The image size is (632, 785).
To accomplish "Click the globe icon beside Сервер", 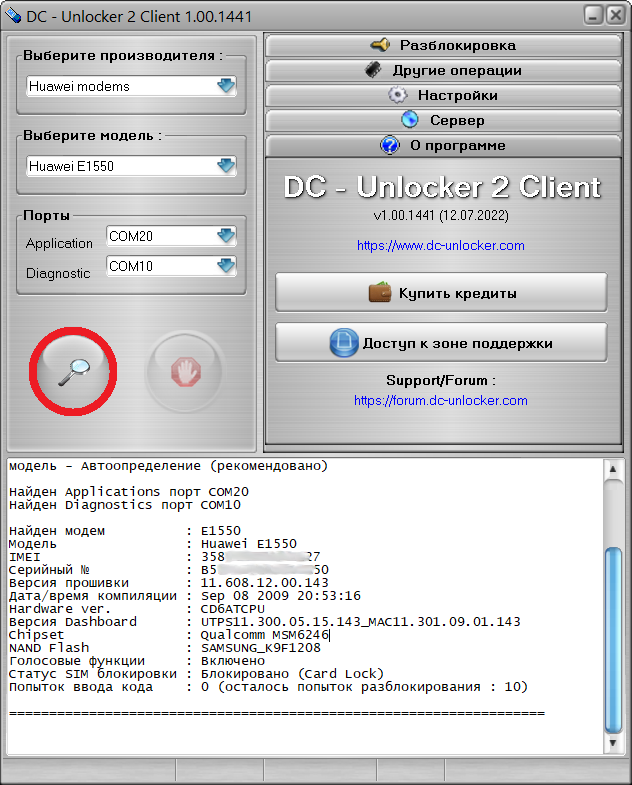I will point(410,120).
